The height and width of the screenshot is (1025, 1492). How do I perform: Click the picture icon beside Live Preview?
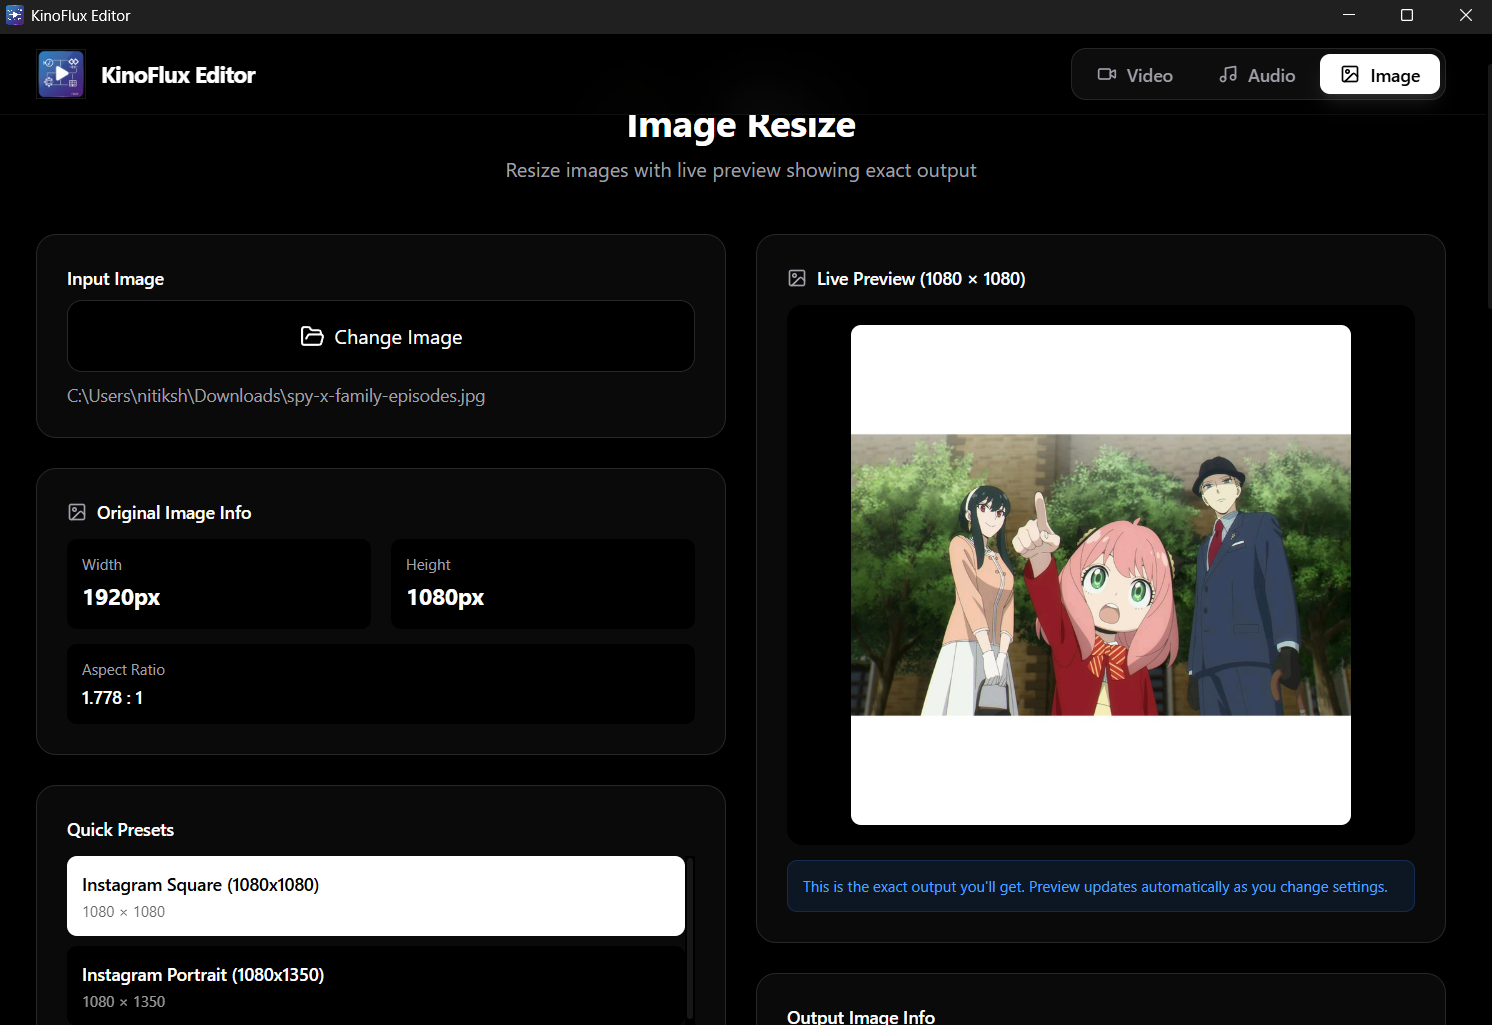coord(797,279)
